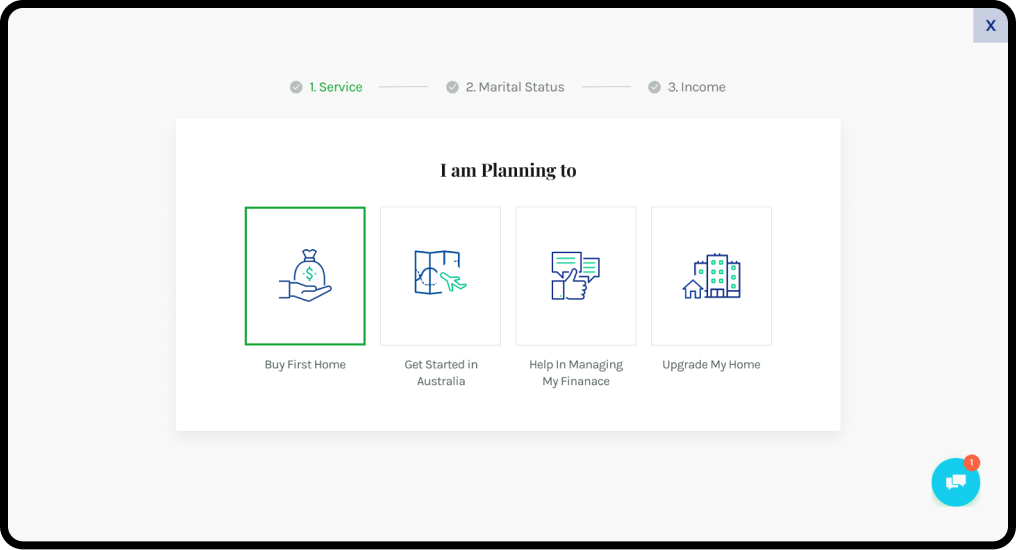This screenshot has height=550, width=1016.
Task: Switch to the 3. Income step
Action: [x=697, y=87]
